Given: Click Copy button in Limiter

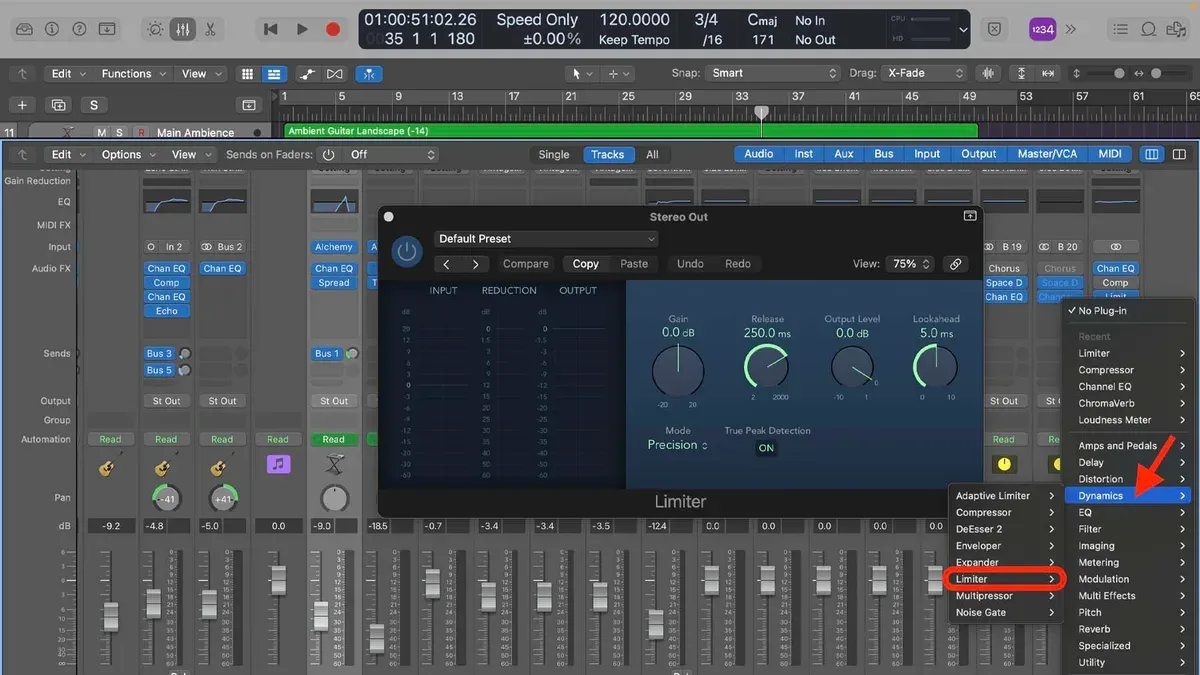Looking at the screenshot, I should [x=586, y=264].
